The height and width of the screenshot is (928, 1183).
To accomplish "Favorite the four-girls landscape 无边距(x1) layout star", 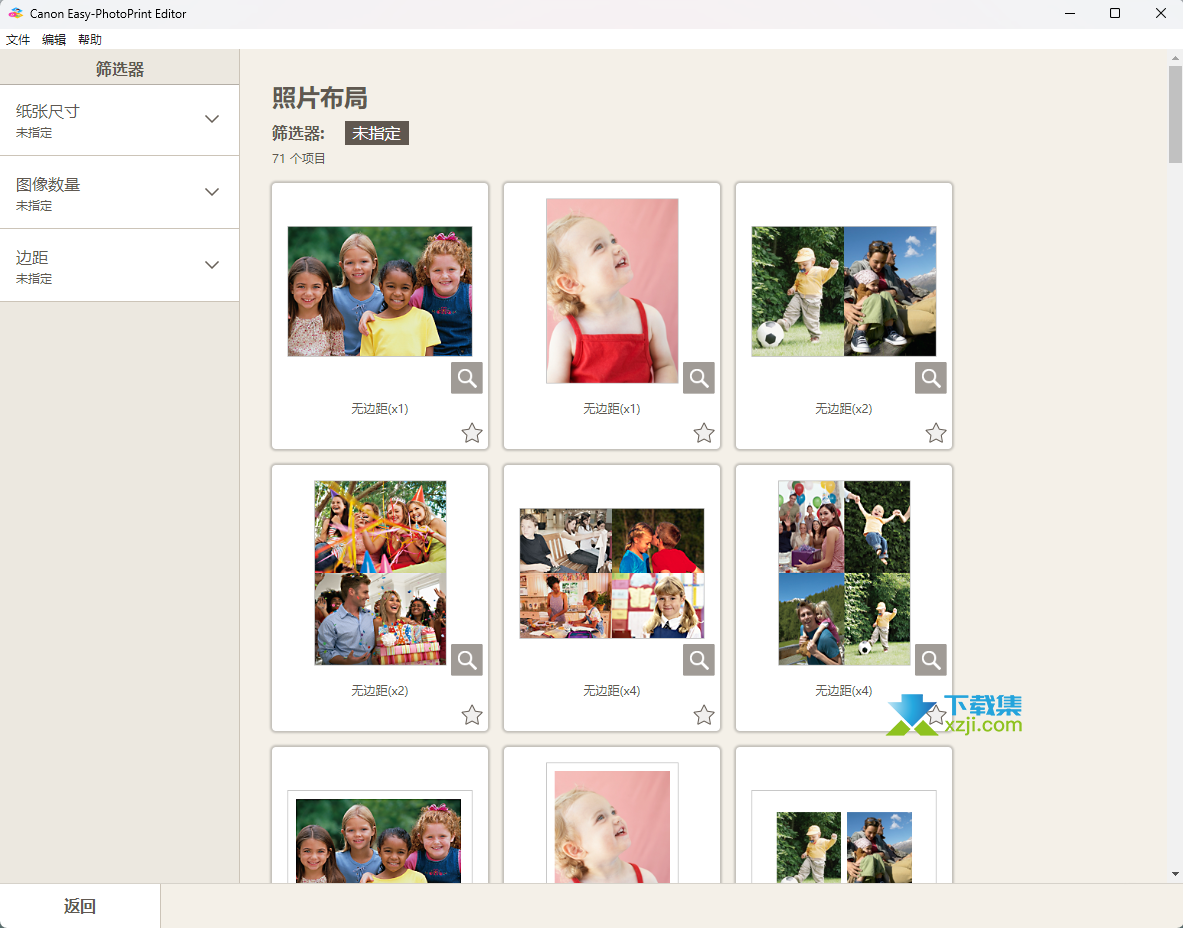I will (472, 433).
